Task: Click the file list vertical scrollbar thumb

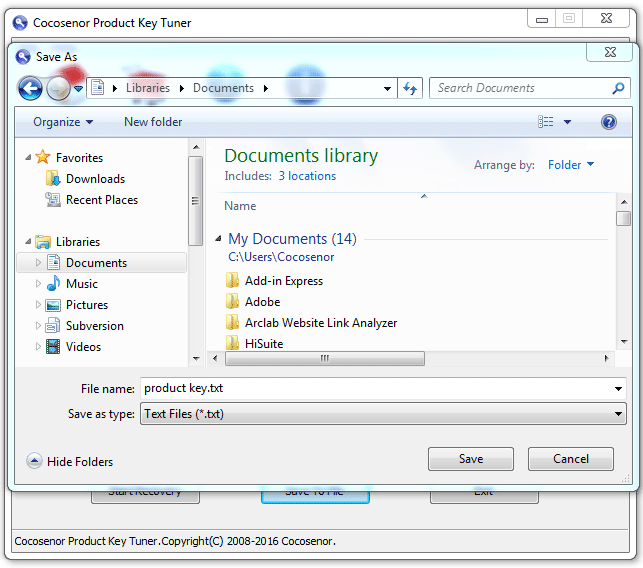Action: (x=623, y=218)
